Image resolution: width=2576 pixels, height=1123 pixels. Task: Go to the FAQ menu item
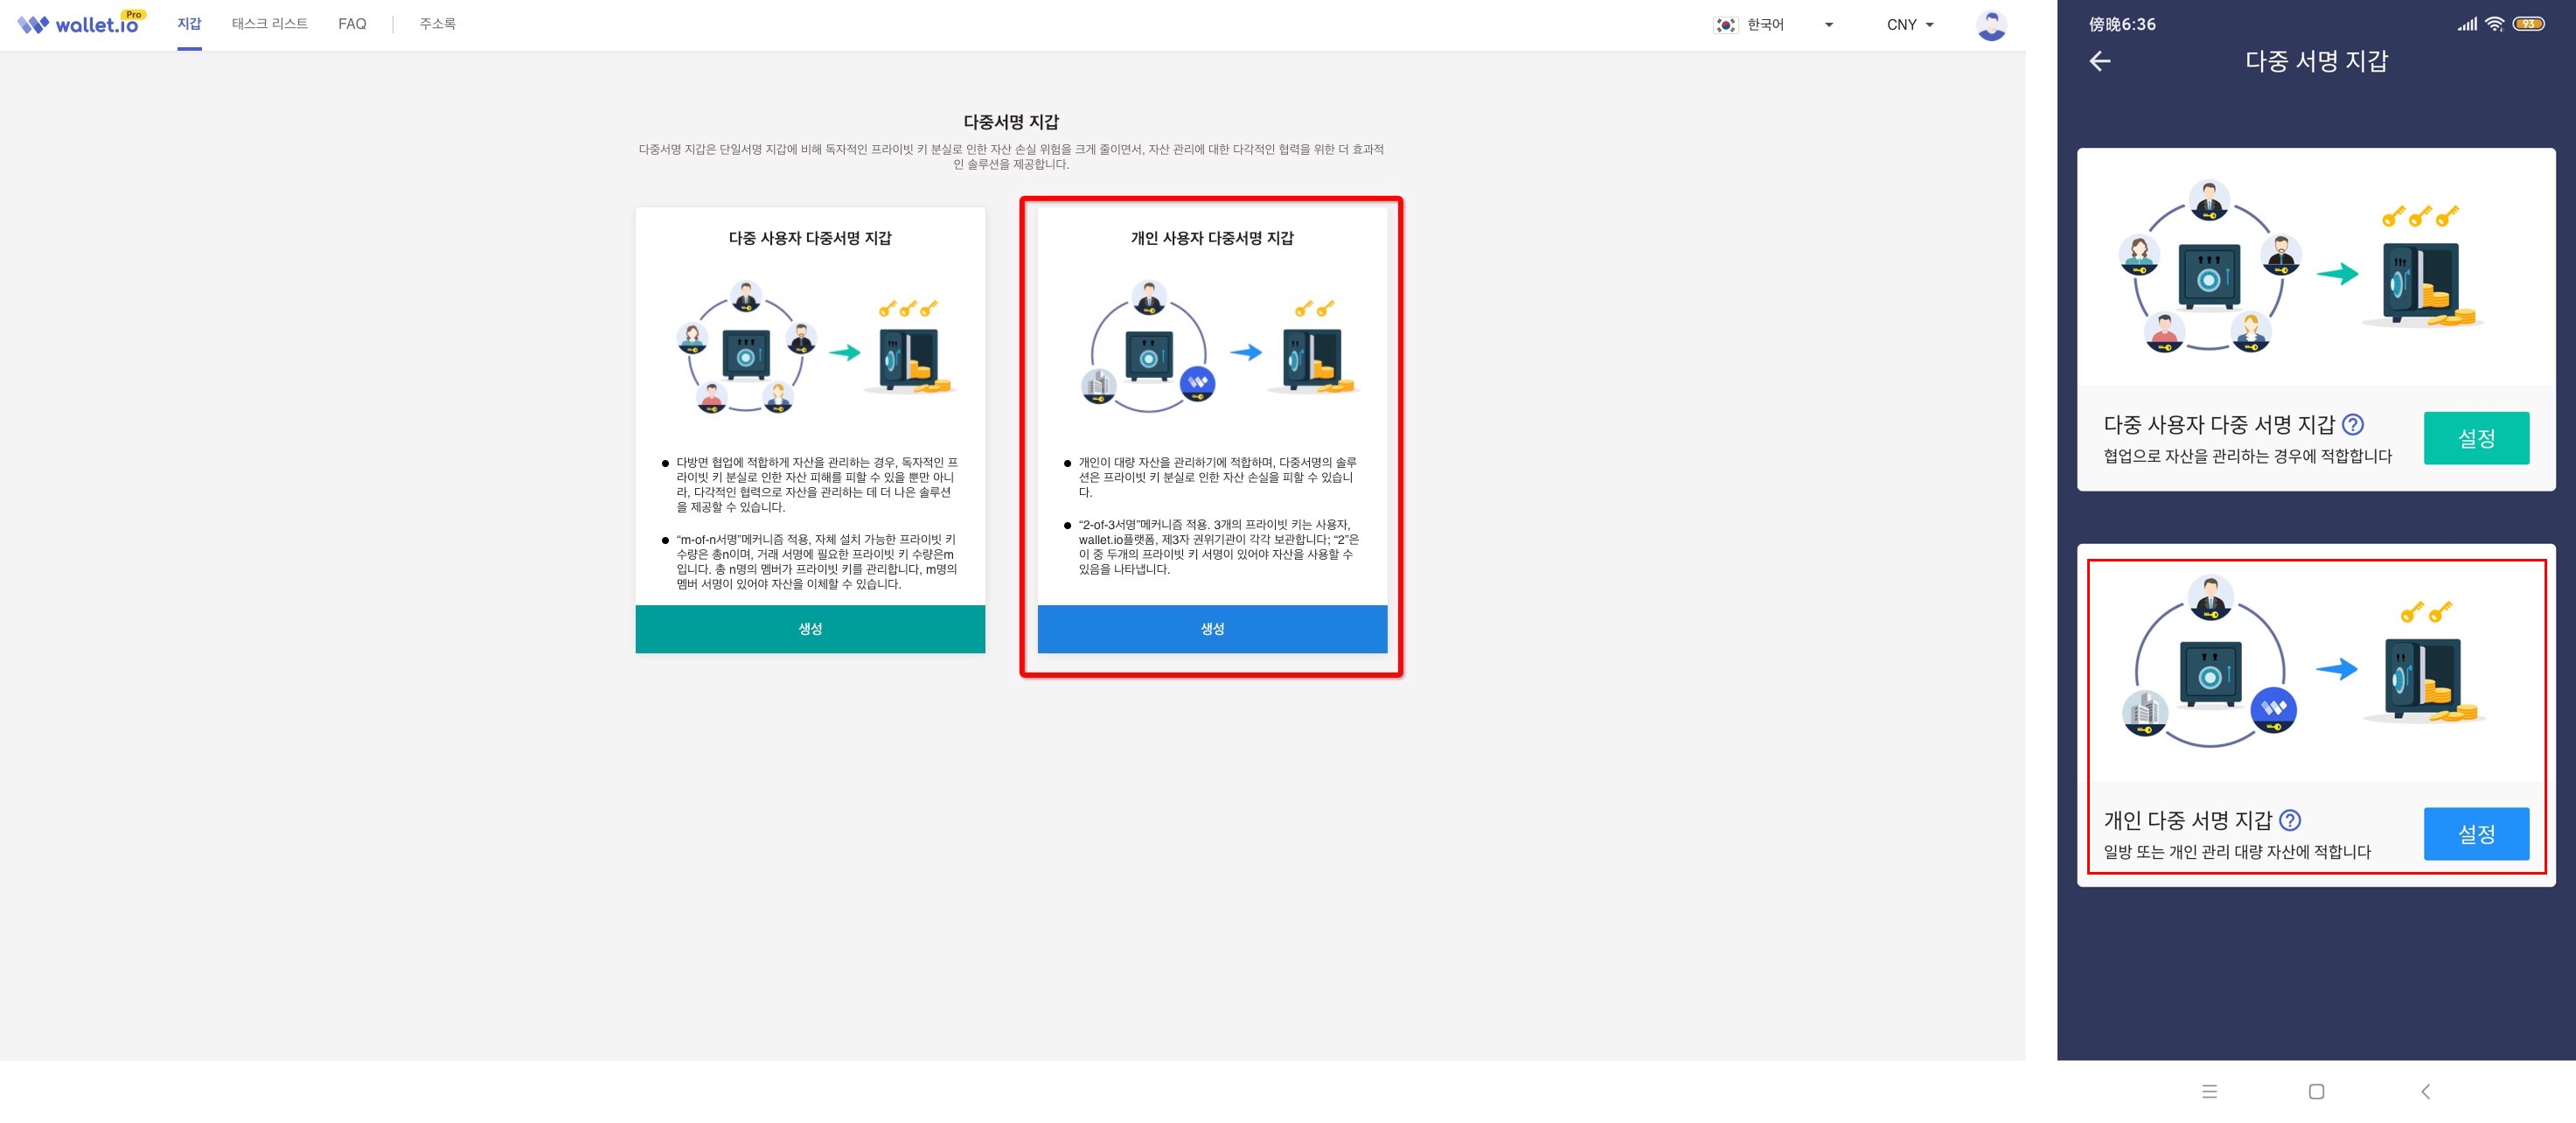pos(352,24)
